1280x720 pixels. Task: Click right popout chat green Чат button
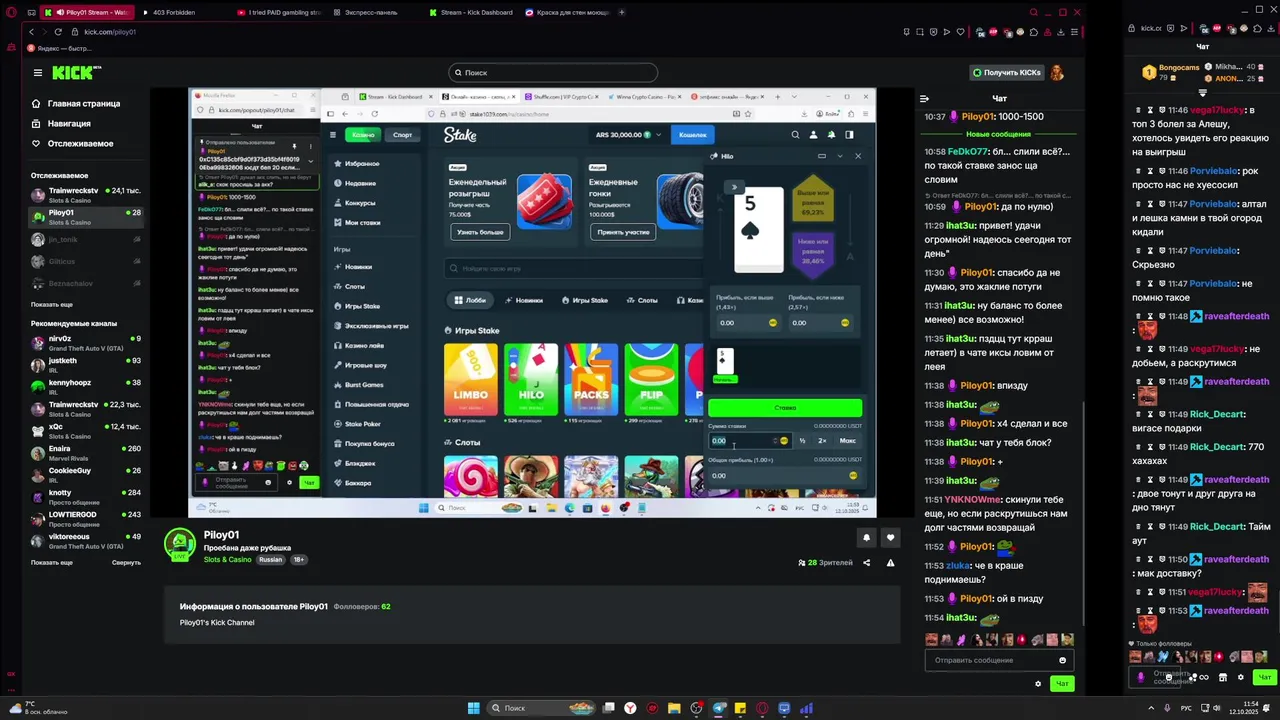(1266, 677)
